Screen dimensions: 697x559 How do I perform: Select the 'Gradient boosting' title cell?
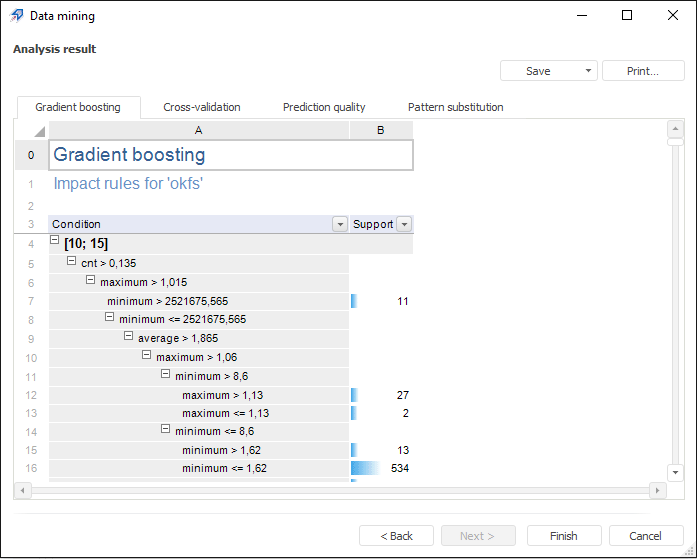[x=230, y=155]
